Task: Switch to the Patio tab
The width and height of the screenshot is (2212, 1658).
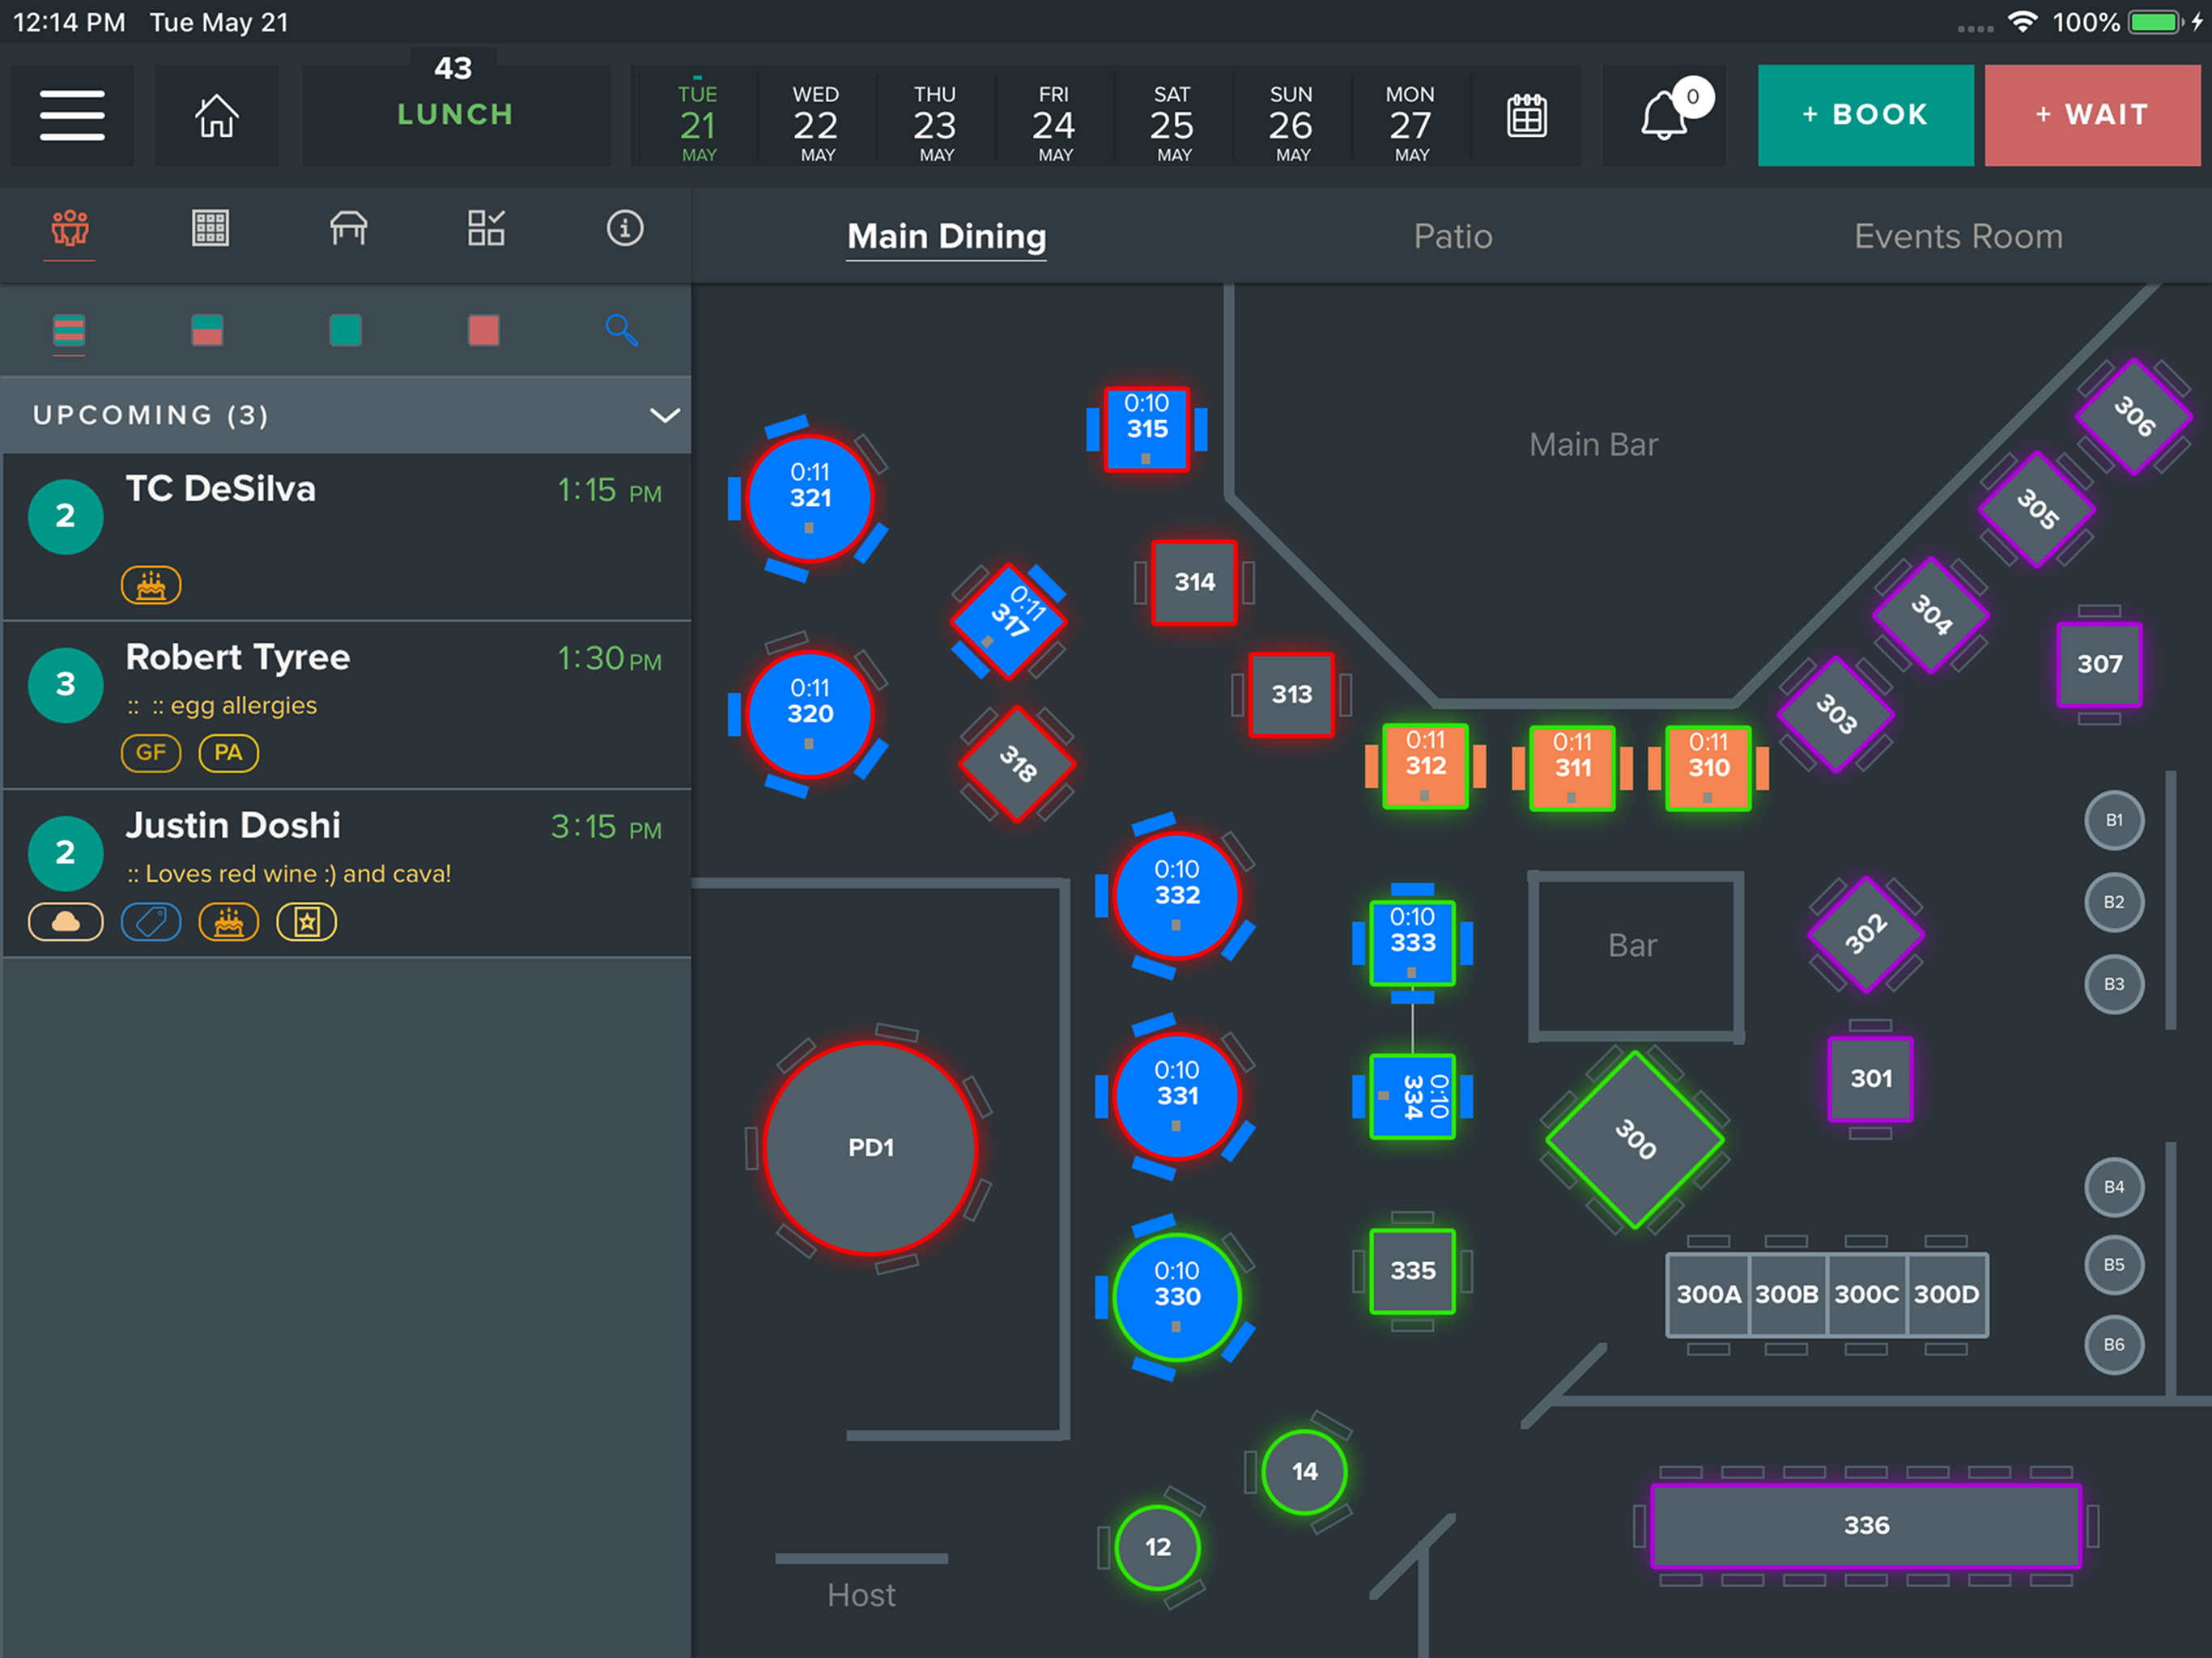Action: click(1452, 236)
